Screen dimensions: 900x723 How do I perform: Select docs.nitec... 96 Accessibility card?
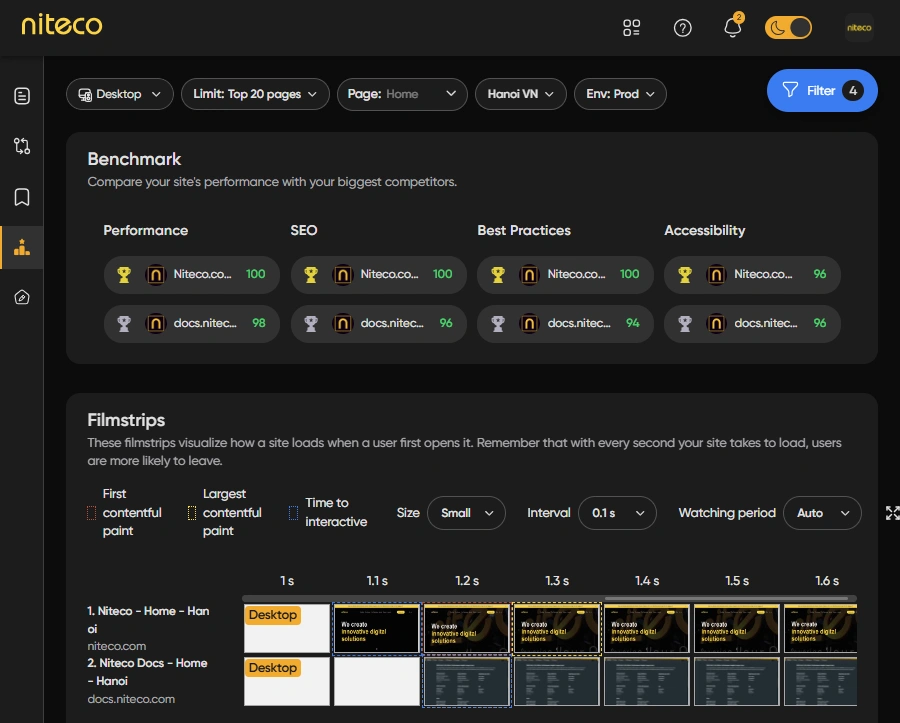click(752, 324)
